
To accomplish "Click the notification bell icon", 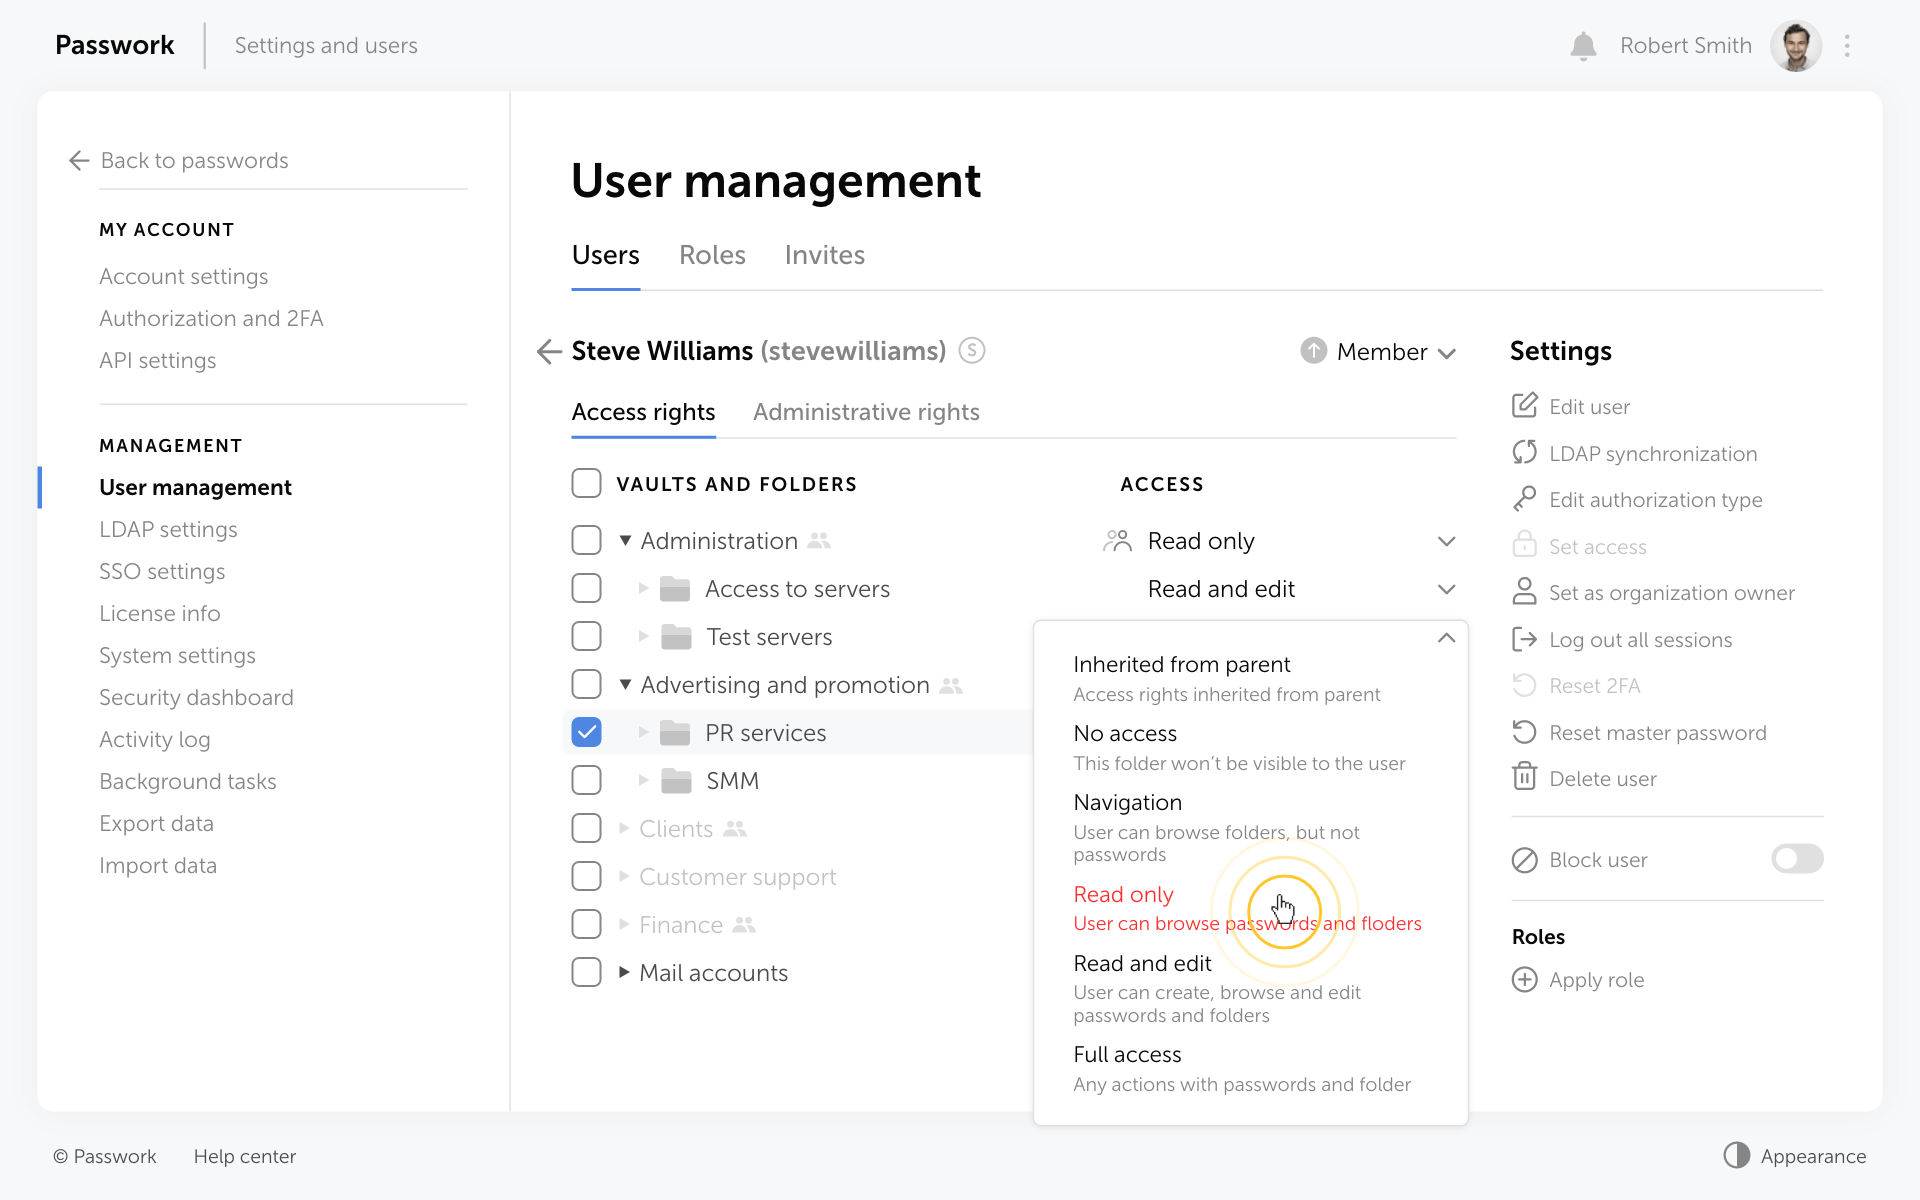I will pos(1583,46).
